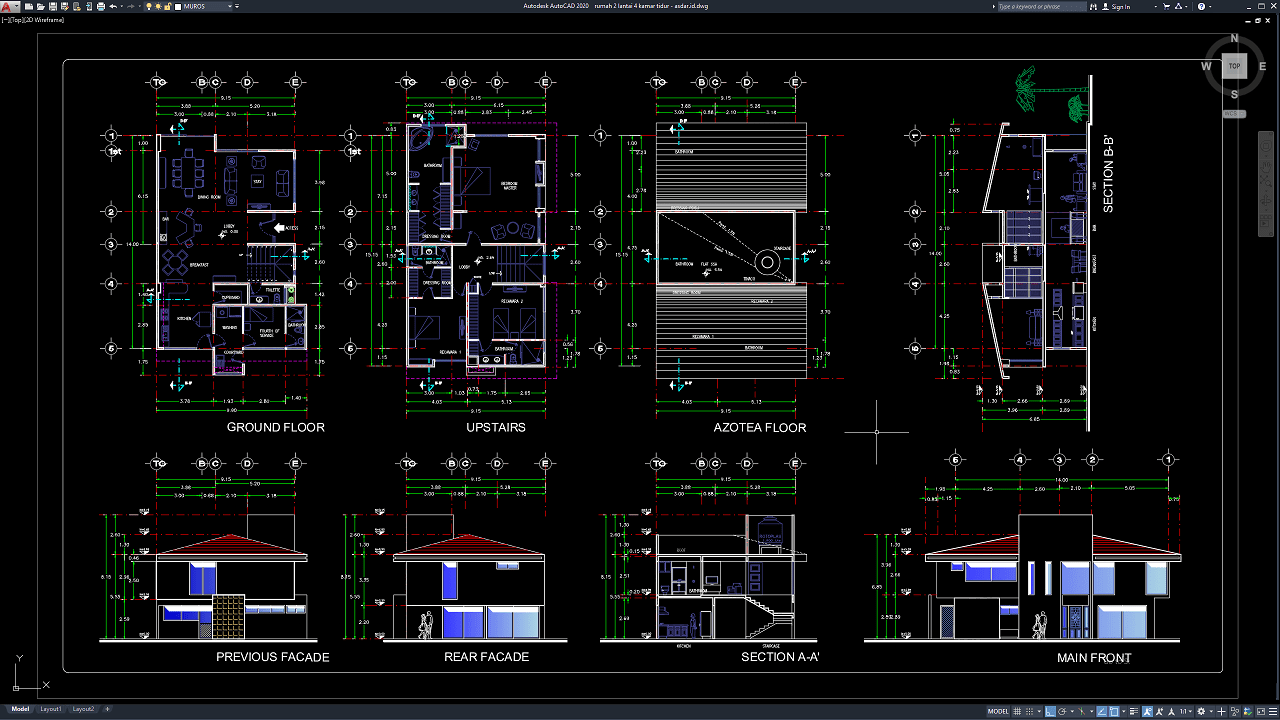Create new drawing from quick access toolbar
Viewport: 1280px width, 720px height.
29,6
